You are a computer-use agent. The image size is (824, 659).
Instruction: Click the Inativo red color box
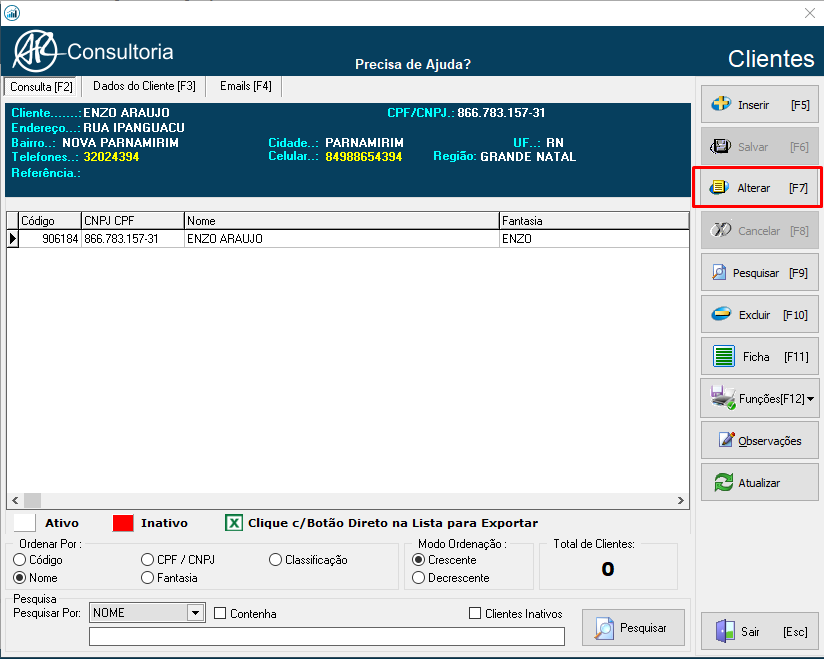pos(123,523)
